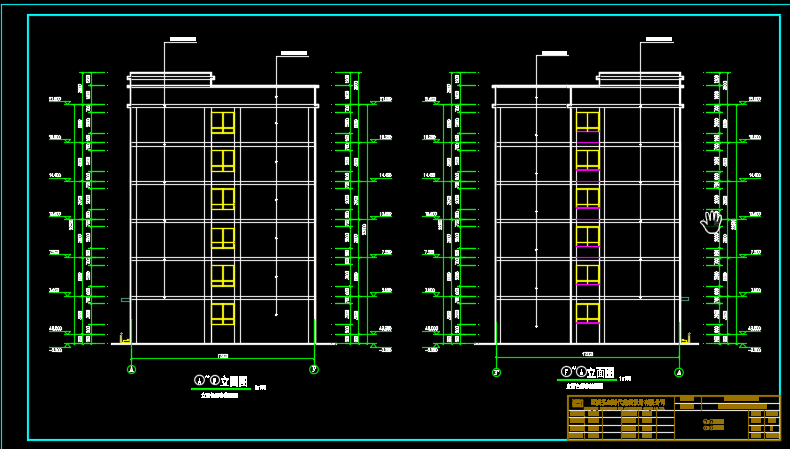Select the rooftop parapet of the right elevation
790x449 pixels.
coord(640,77)
